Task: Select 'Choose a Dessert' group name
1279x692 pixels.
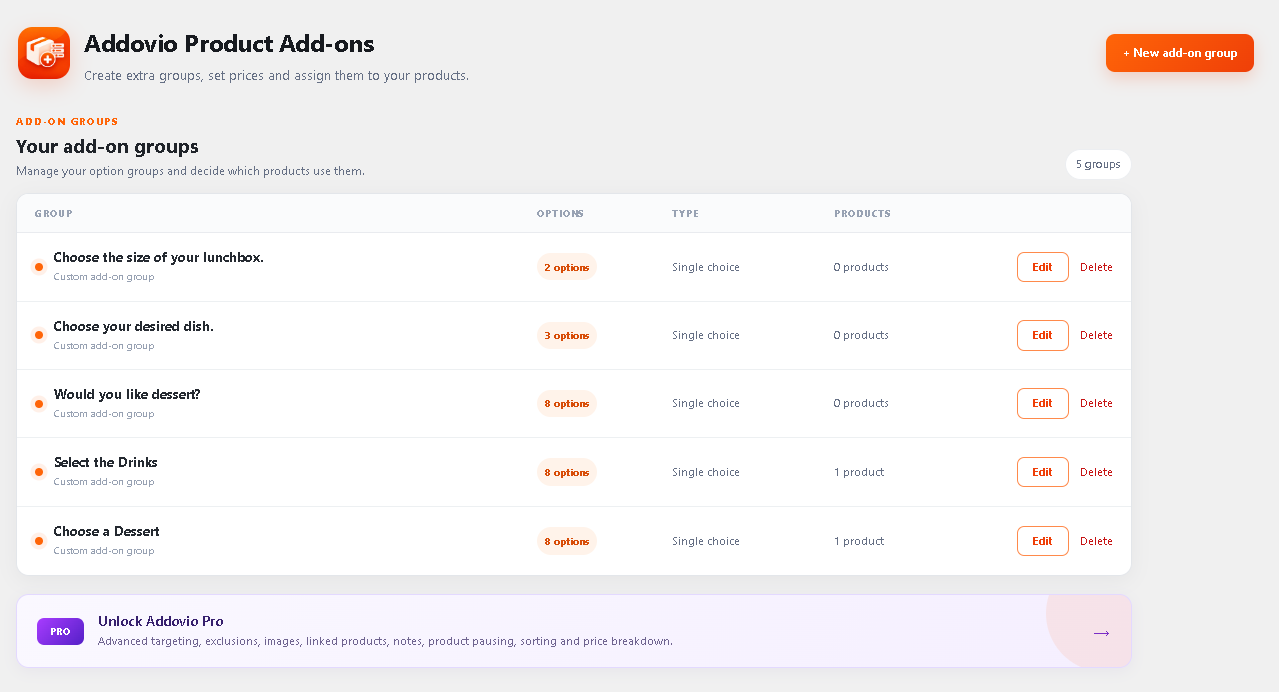Action: [107, 531]
